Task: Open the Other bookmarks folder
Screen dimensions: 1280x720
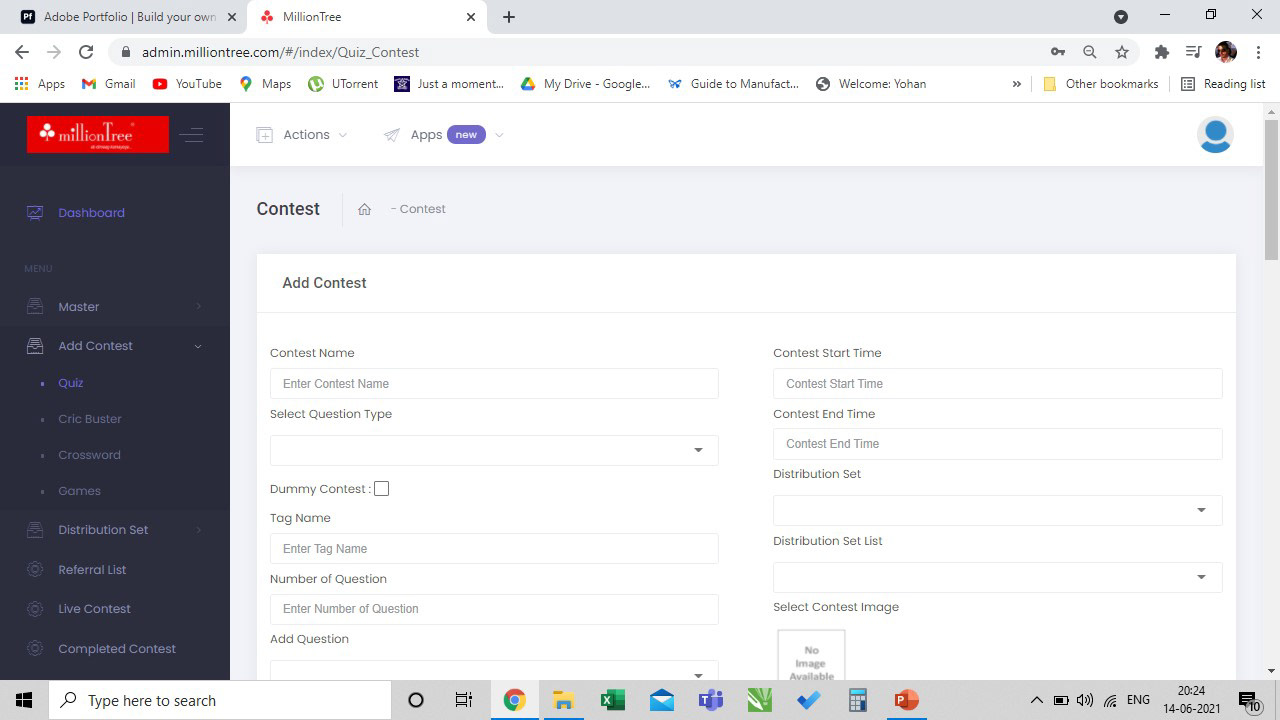Action: tap(1100, 84)
